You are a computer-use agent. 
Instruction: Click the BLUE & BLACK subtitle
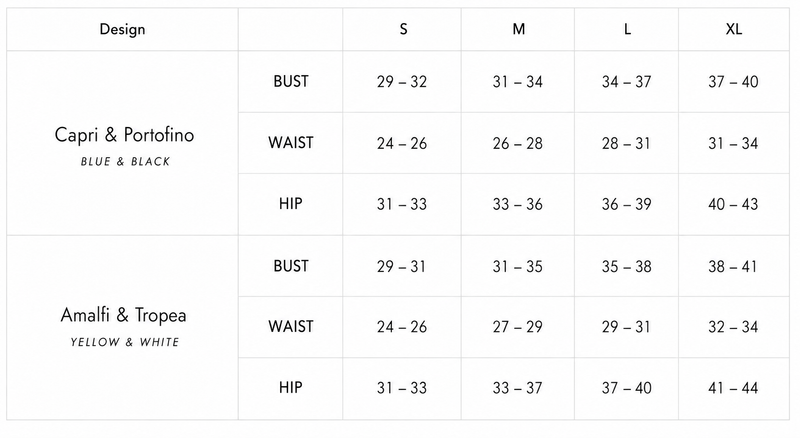pyautogui.click(x=125, y=162)
